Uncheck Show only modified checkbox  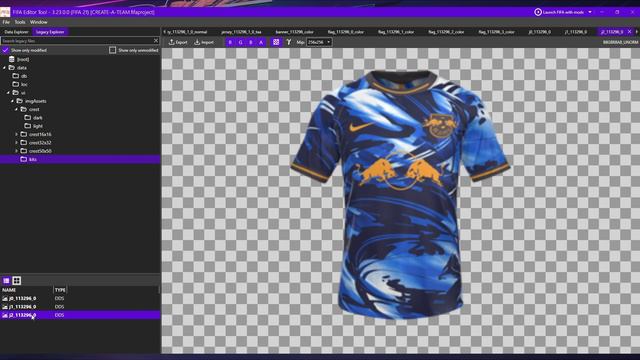[x=5, y=50]
